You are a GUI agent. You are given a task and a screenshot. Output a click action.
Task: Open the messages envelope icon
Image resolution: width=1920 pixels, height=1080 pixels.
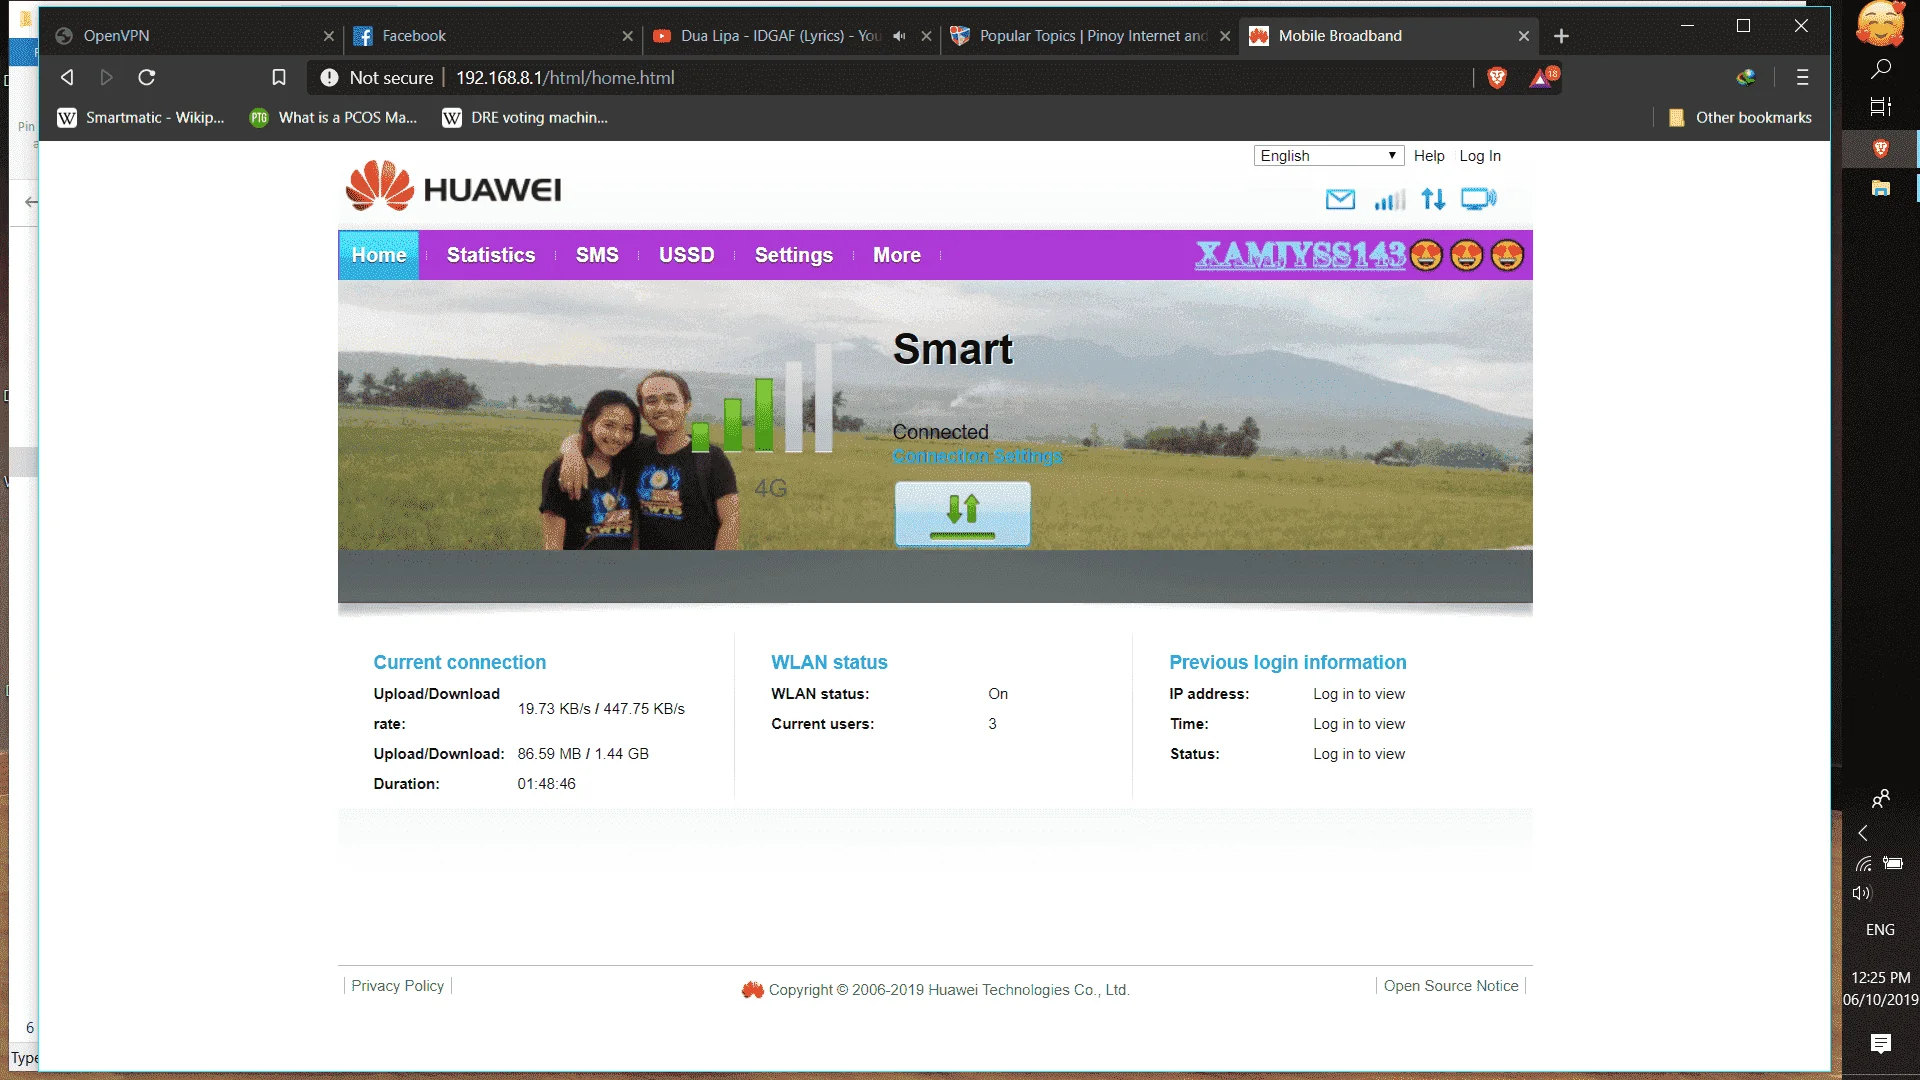(1340, 199)
